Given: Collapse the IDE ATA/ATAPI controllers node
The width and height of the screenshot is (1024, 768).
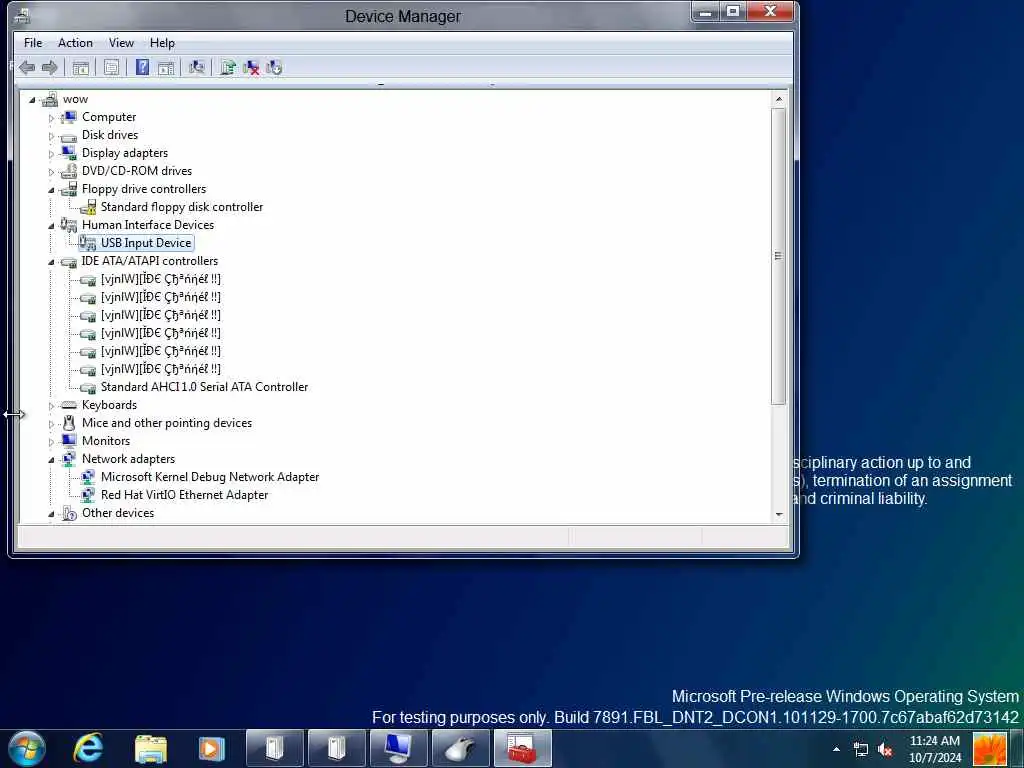Looking at the screenshot, I should pos(52,262).
